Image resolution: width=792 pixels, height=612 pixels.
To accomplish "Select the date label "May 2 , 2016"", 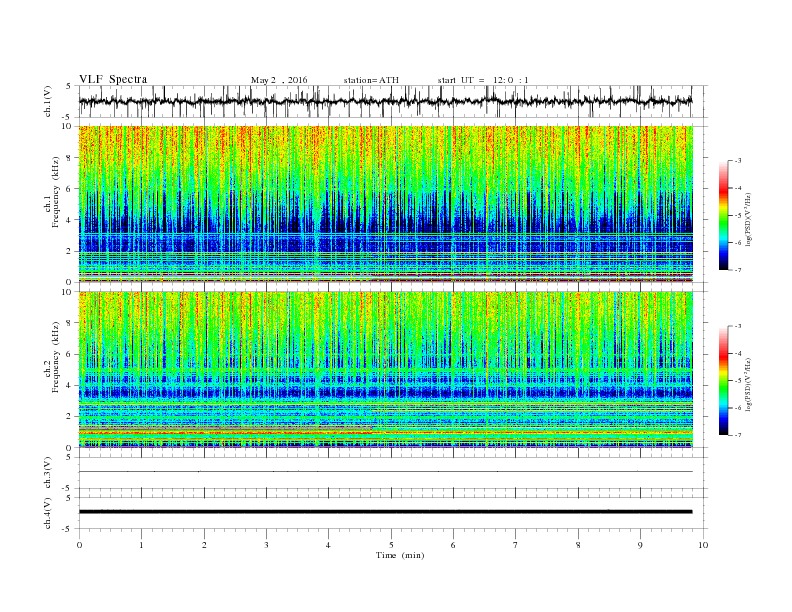I will click(279, 80).
